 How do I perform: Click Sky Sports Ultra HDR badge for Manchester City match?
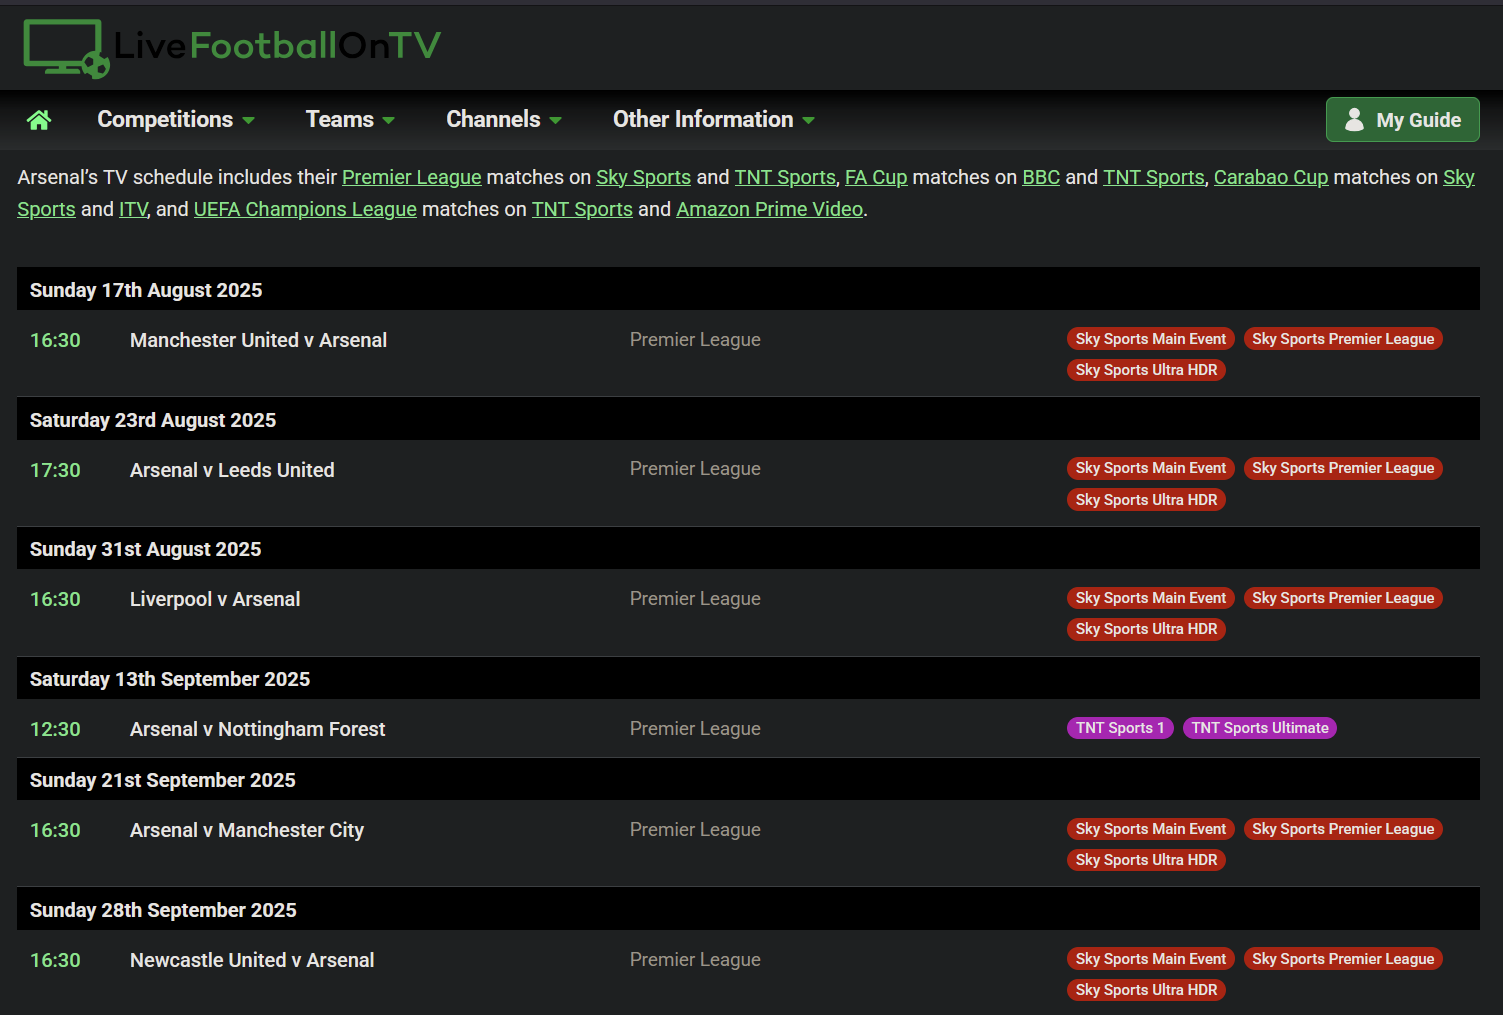pyautogui.click(x=1146, y=860)
